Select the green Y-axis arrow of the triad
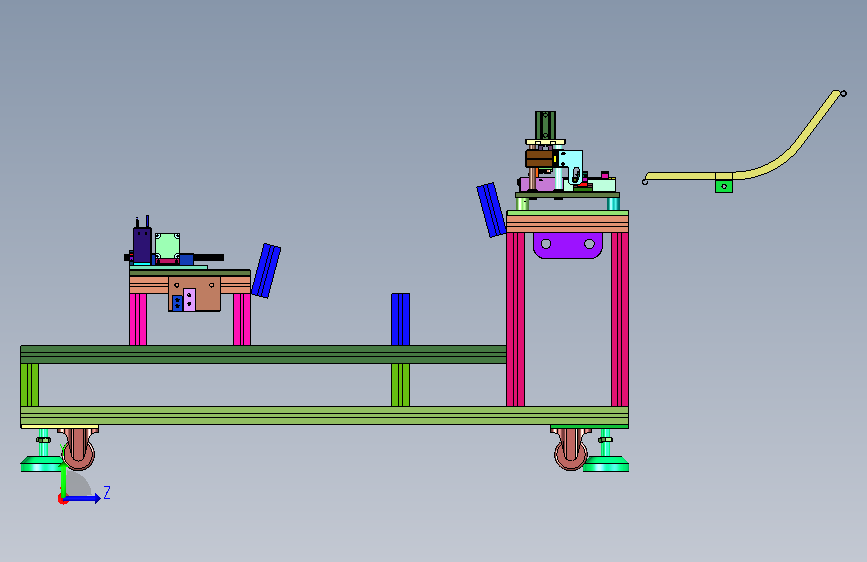The height and width of the screenshot is (562, 867). pyautogui.click(x=64, y=480)
